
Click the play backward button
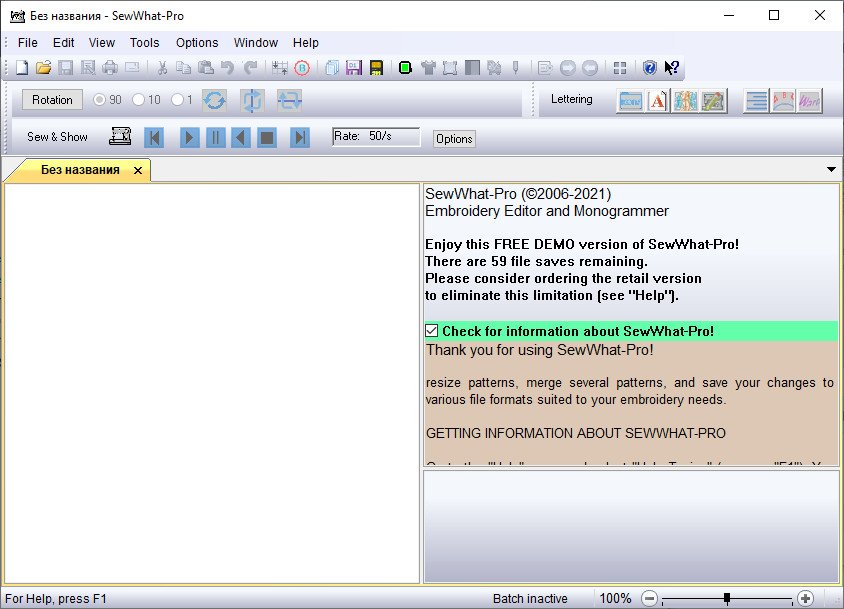click(241, 138)
